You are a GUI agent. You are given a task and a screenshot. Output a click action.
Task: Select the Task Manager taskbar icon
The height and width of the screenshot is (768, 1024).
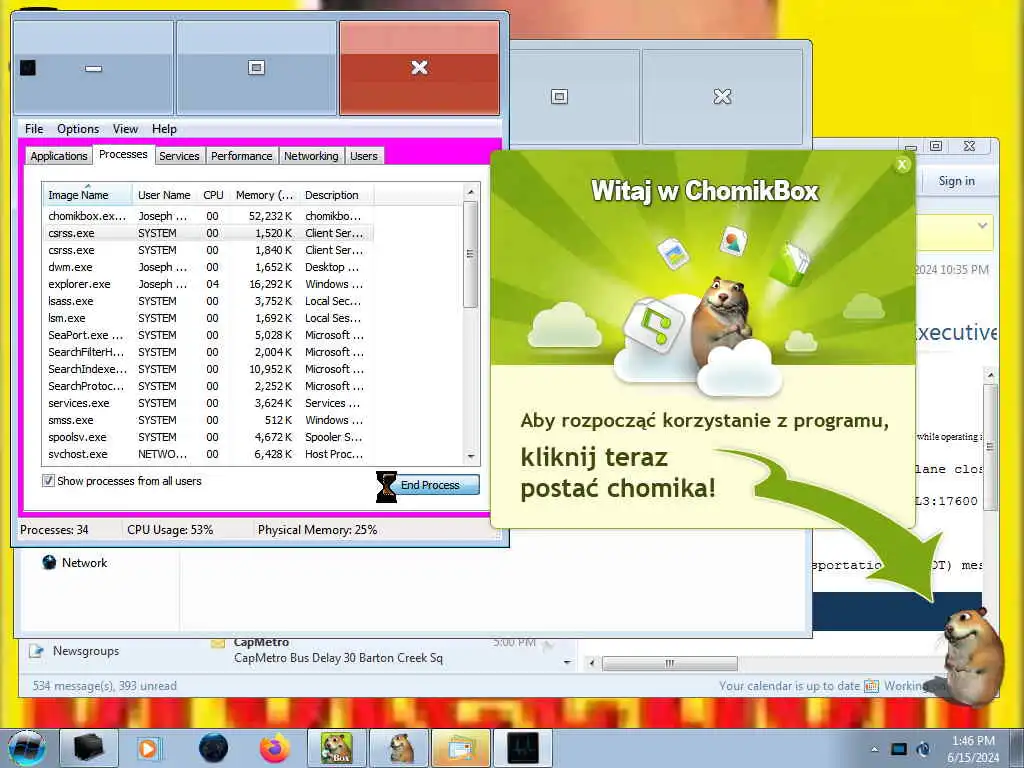click(x=524, y=748)
